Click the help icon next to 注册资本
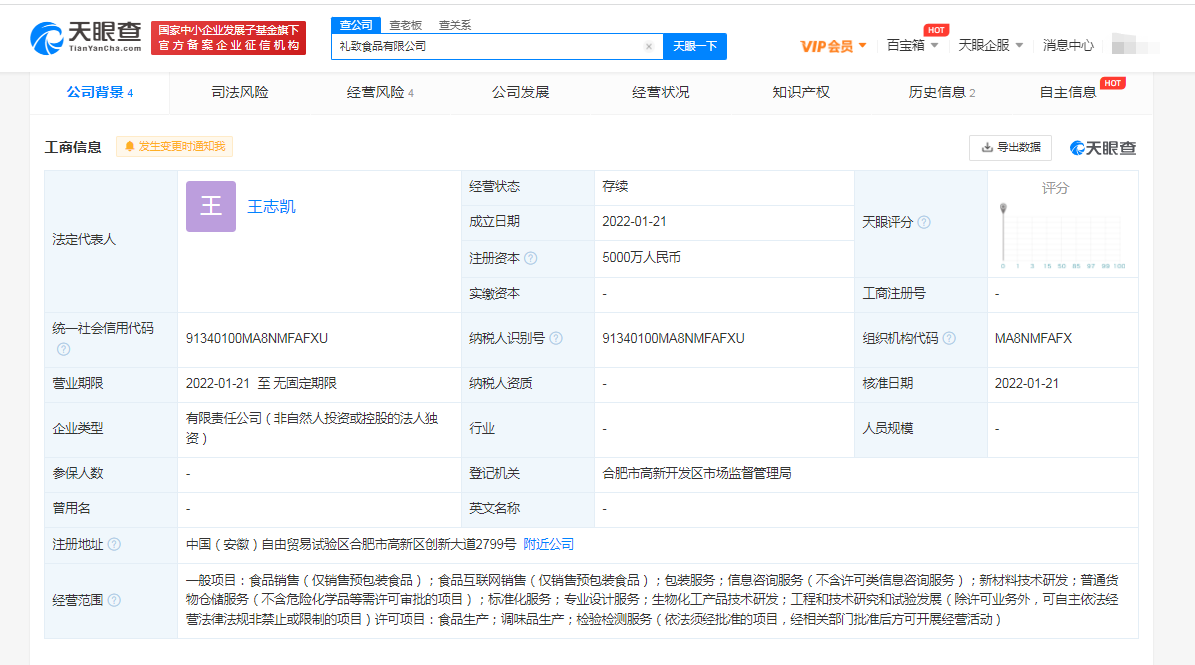 pyautogui.click(x=531, y=258)
